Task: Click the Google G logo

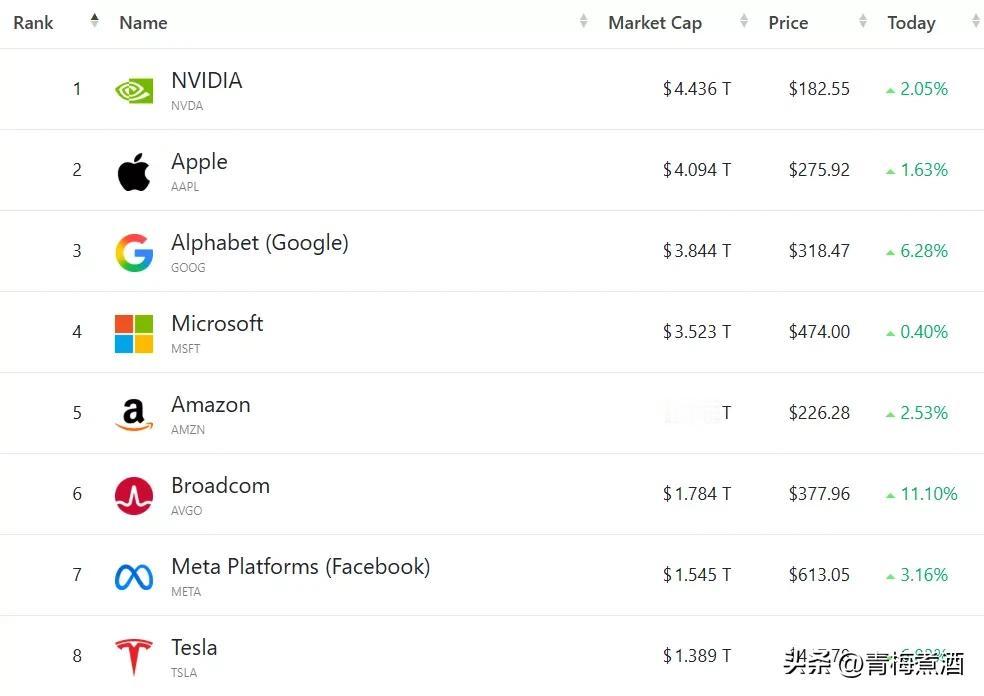Action: click(x=134, y=253)
